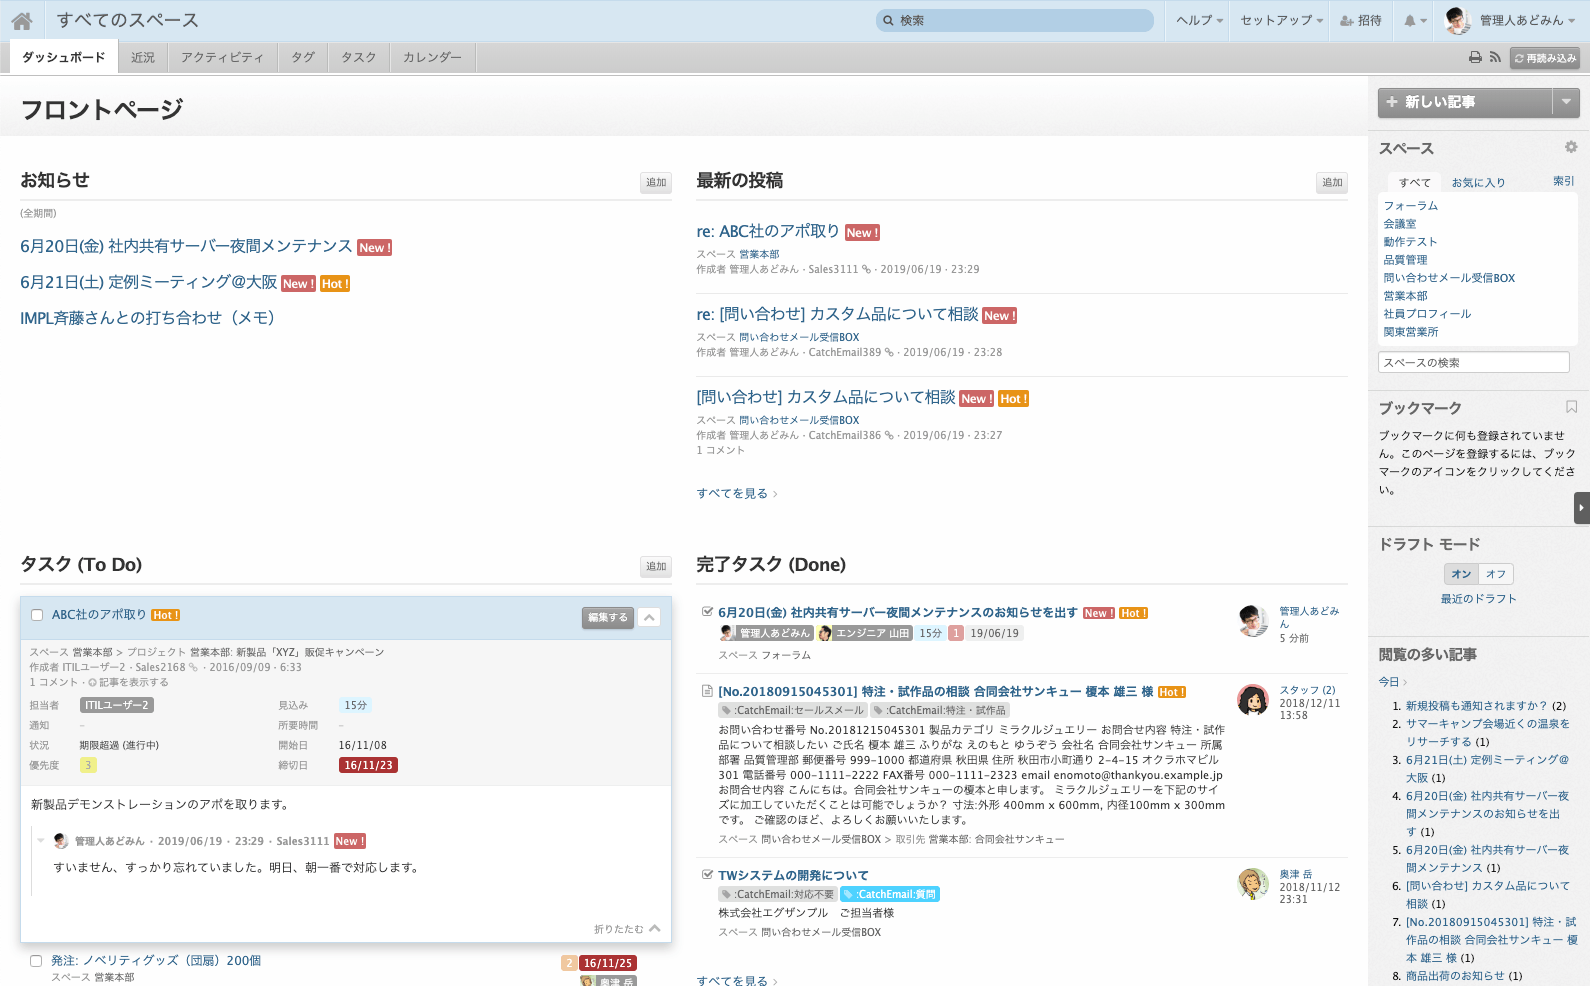The image size is (1590, 986).
Task: Select the お気に入り tab in spaces
Action: point(1477,182)
